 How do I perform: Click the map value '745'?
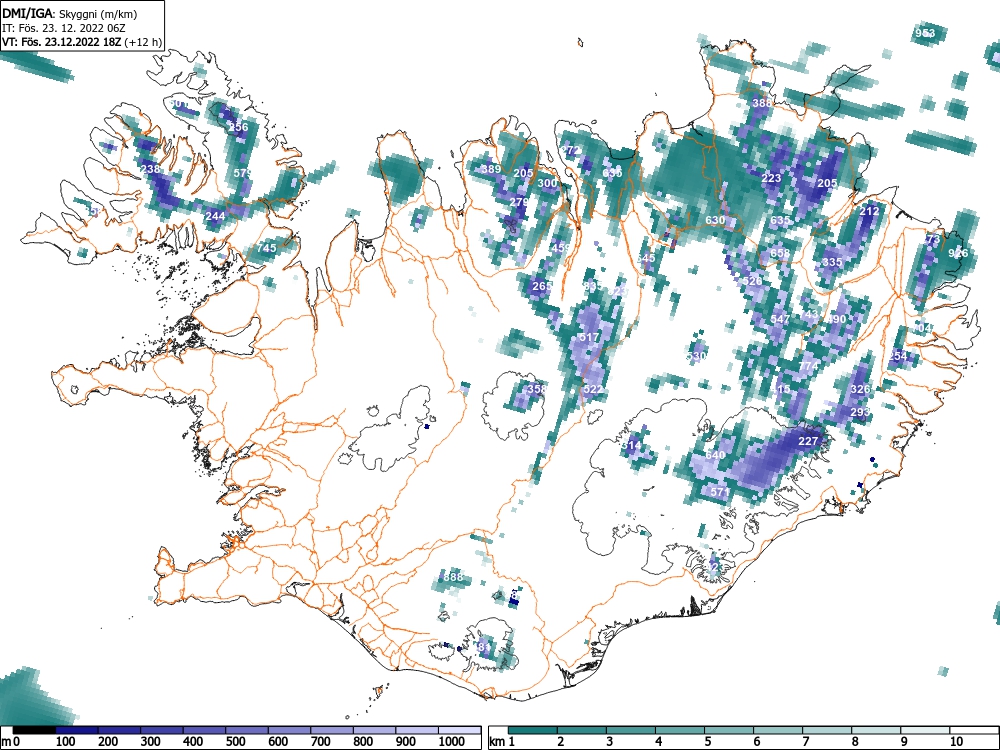267,248
